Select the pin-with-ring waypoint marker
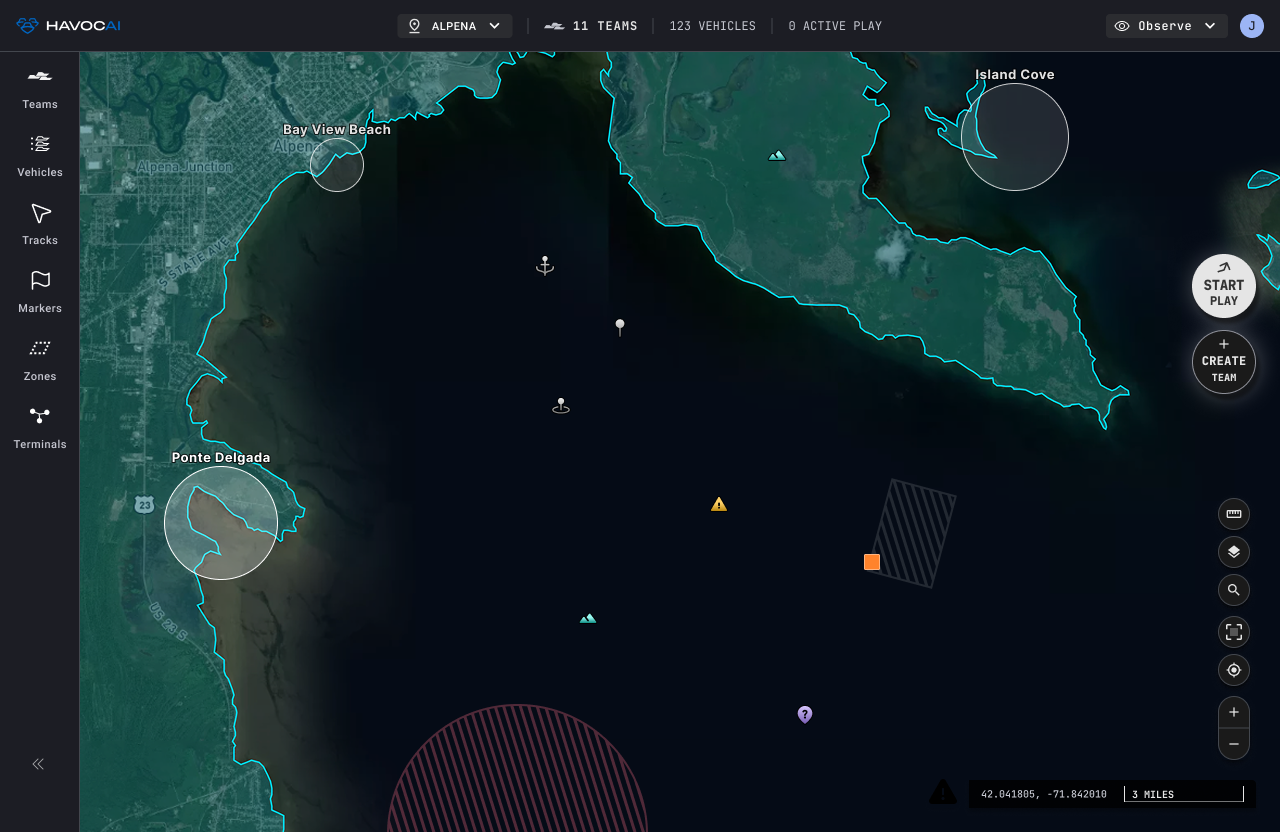This screenshot has width=1280, height=832. [561, 405]
